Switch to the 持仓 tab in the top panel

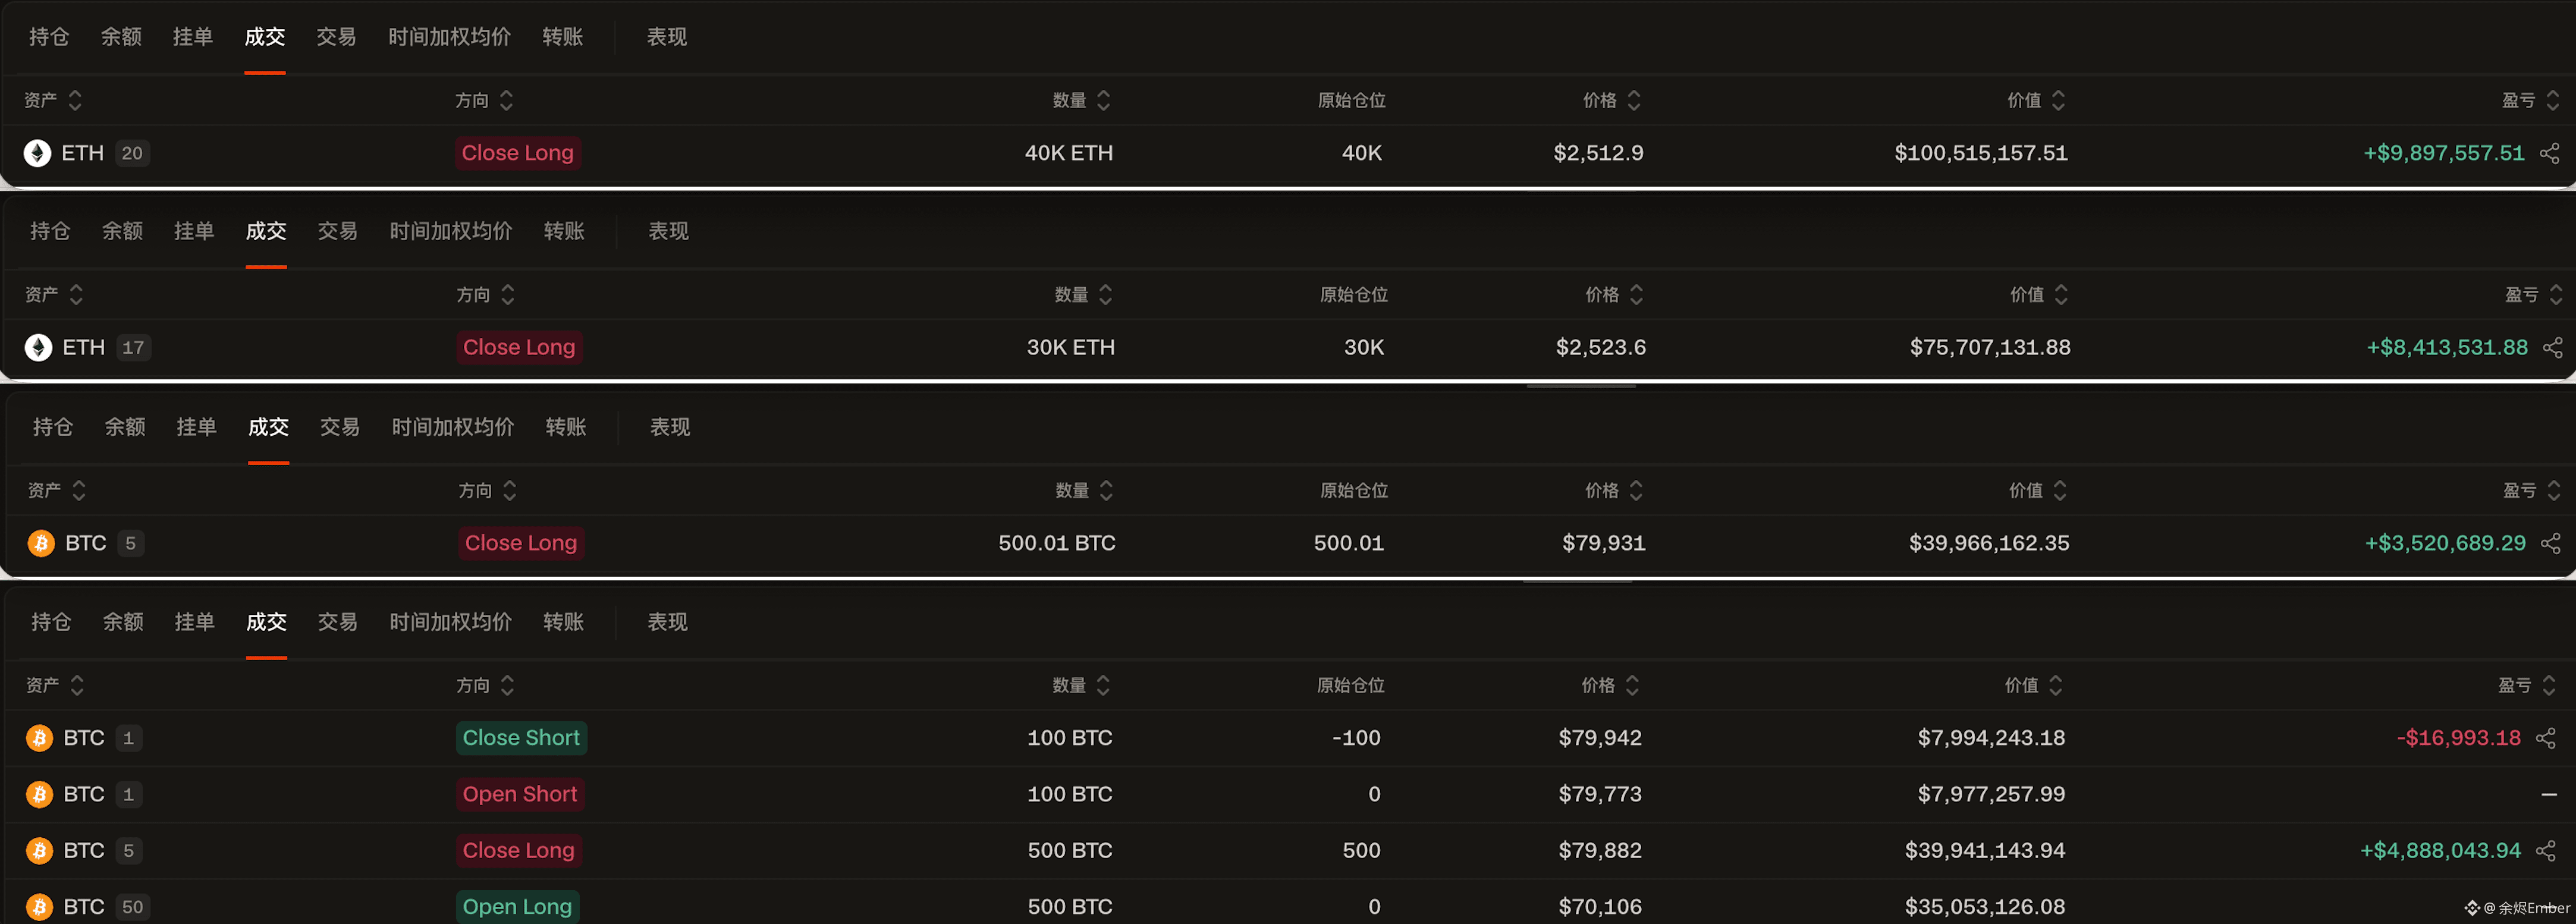(49, 37)
